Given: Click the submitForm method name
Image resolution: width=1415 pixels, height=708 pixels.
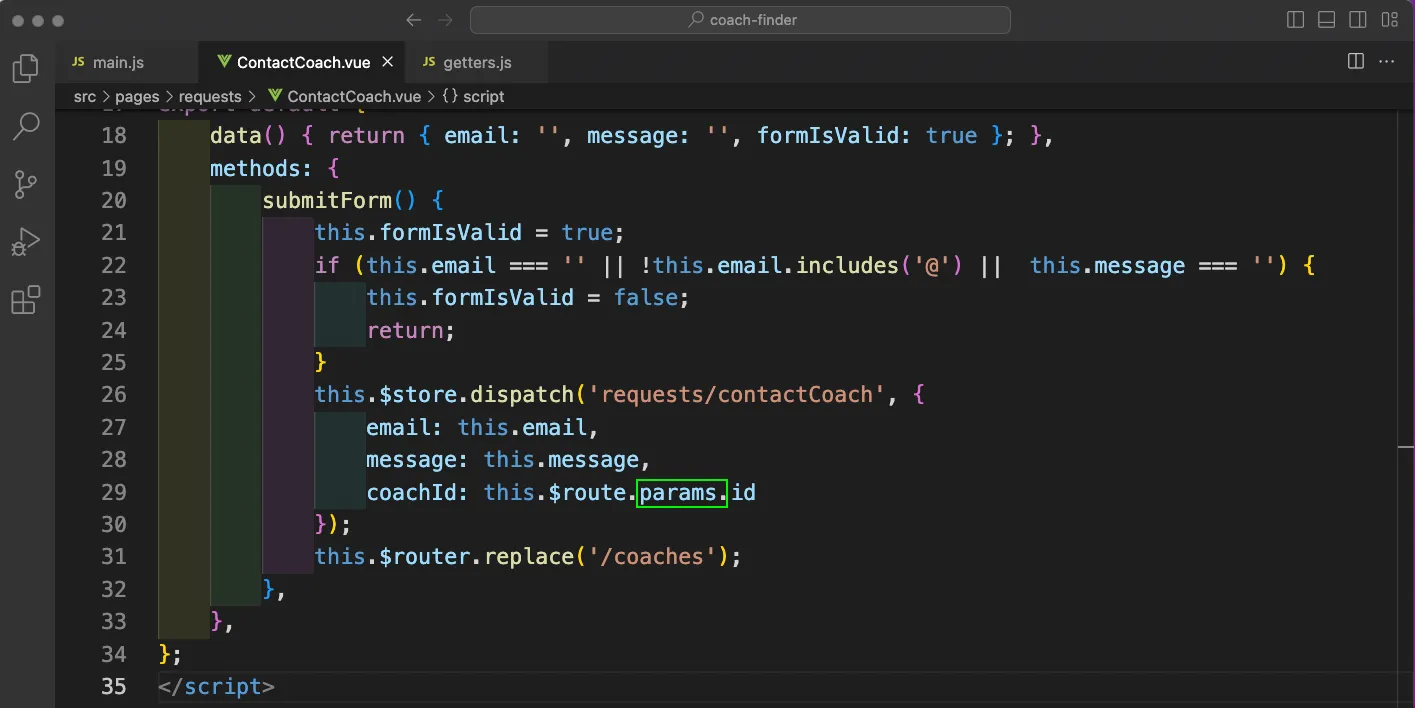Looking at the screenshot, I should pyautogui.click(x=327, y=201).
